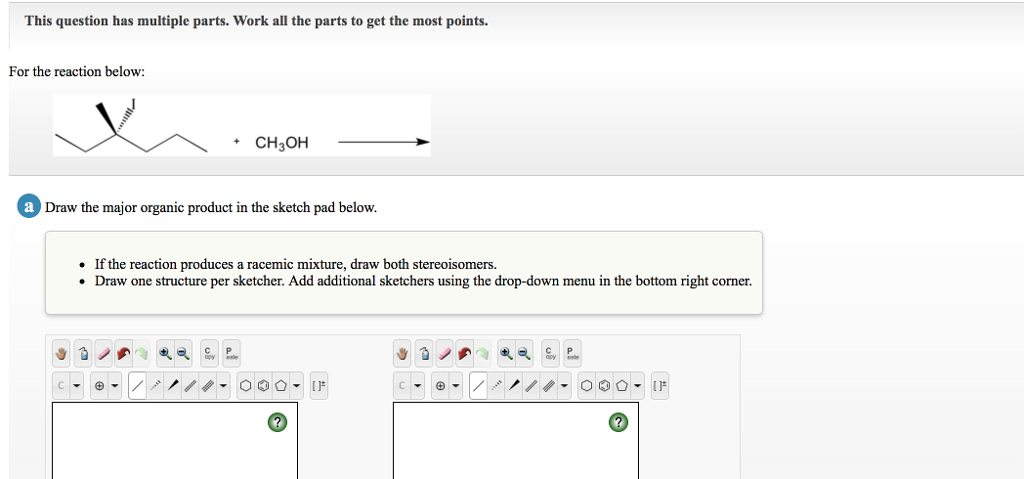Open the bond types dropdown in left sketcher
The height and width of the screenshot is (479, 1024).
coord(224,386)
